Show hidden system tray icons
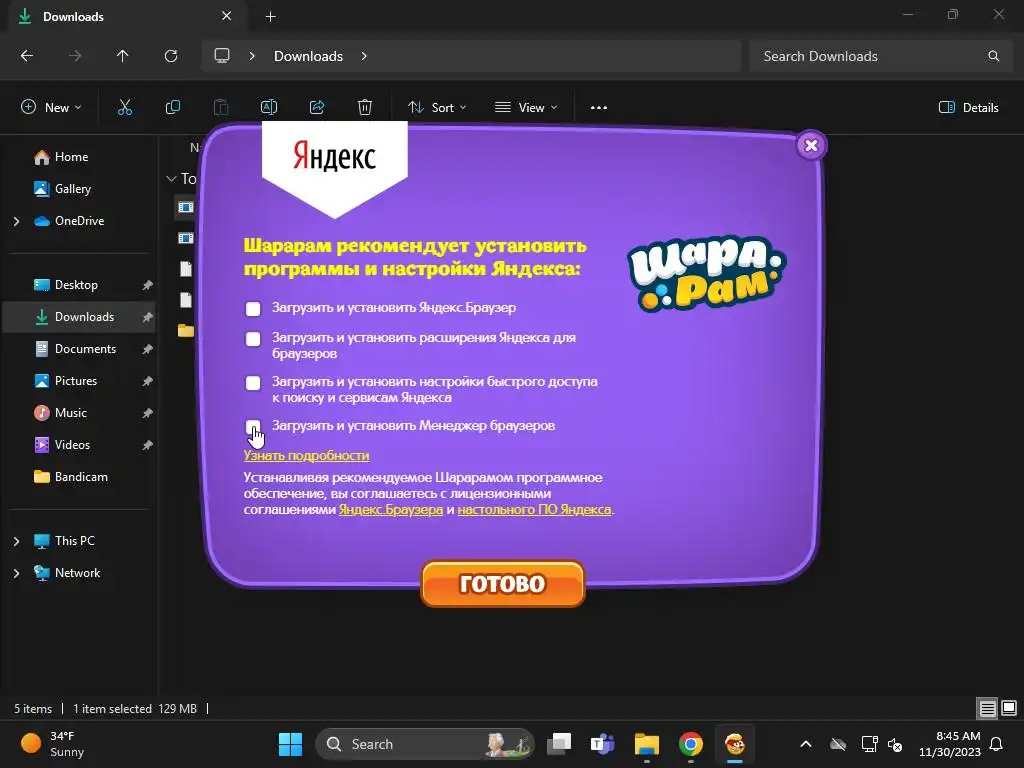The height and width of the screenshot is (768, 1024). [806, 744]
